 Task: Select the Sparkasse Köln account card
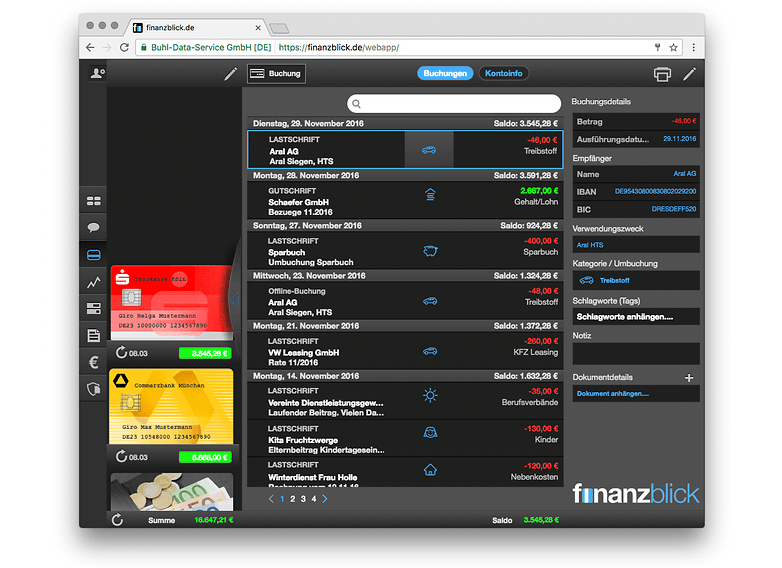pyautogui.click(x=171, y=302)
